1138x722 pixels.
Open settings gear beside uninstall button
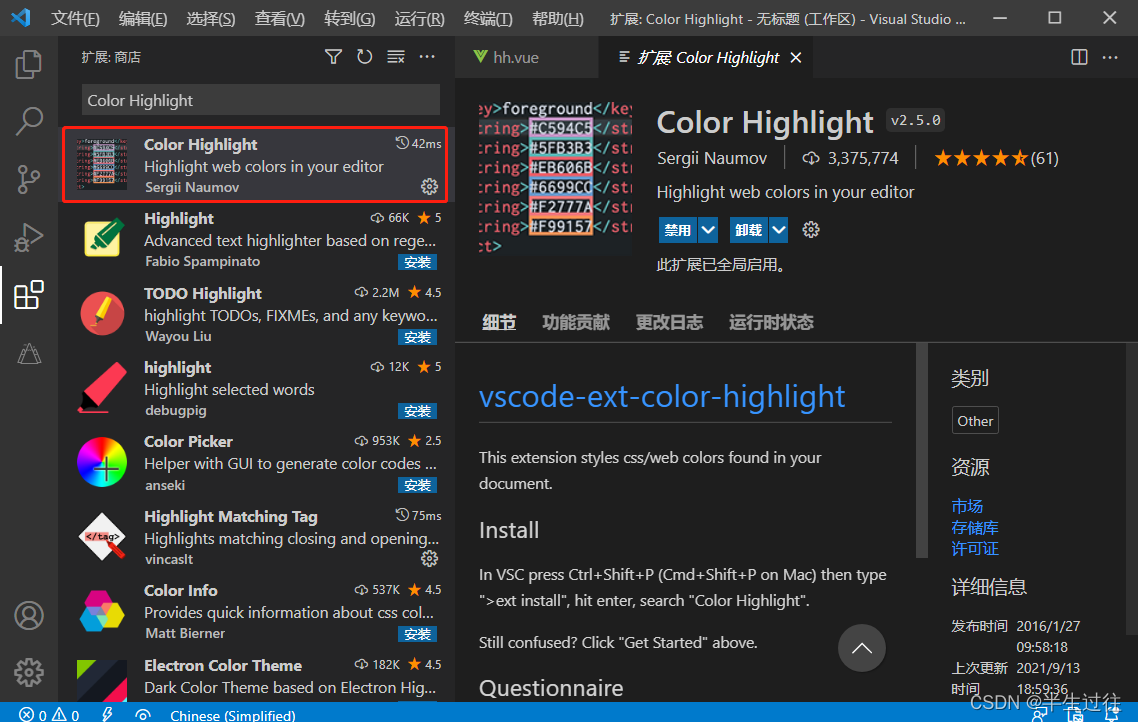[x=811, y=230]
